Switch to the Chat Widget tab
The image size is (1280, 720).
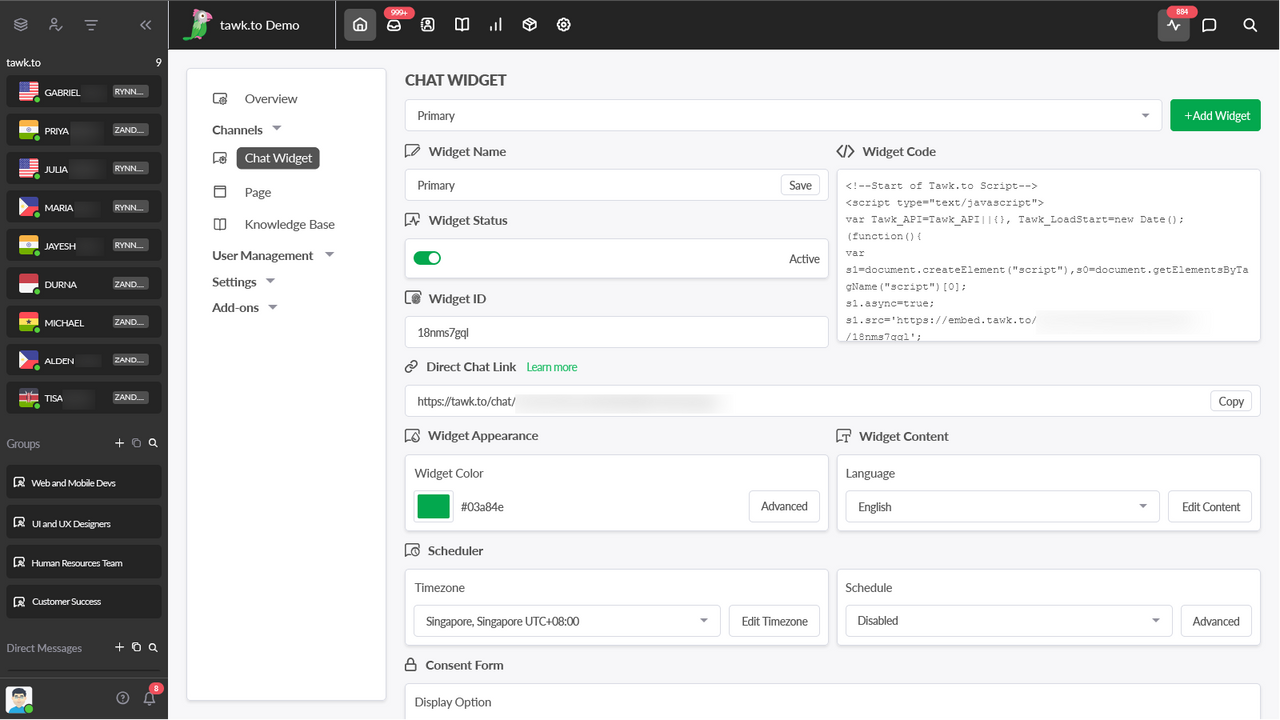click(x=277, y=157)
